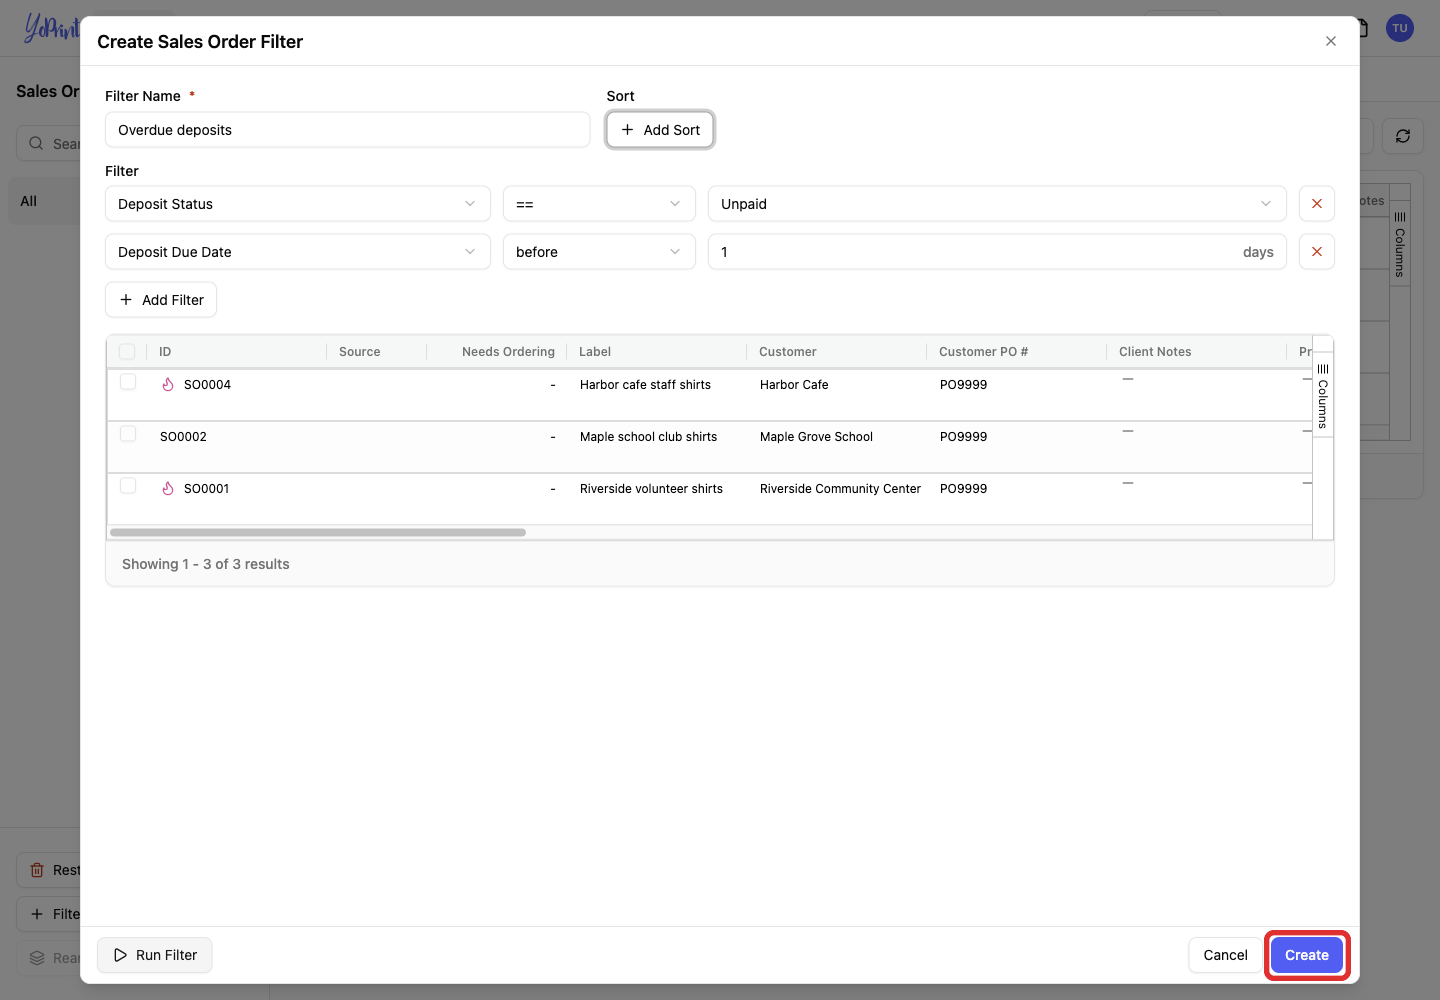1440x1000 pixels.
Task: Open the Deposit Due Date field dropdown
Action: coord(298,252)
